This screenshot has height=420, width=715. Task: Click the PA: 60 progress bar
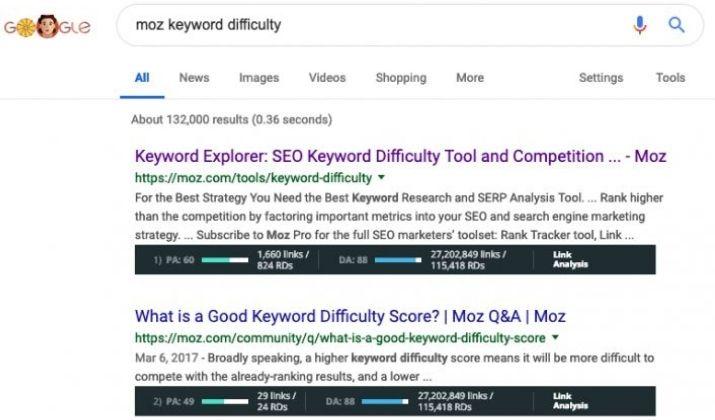click(225, 260)
